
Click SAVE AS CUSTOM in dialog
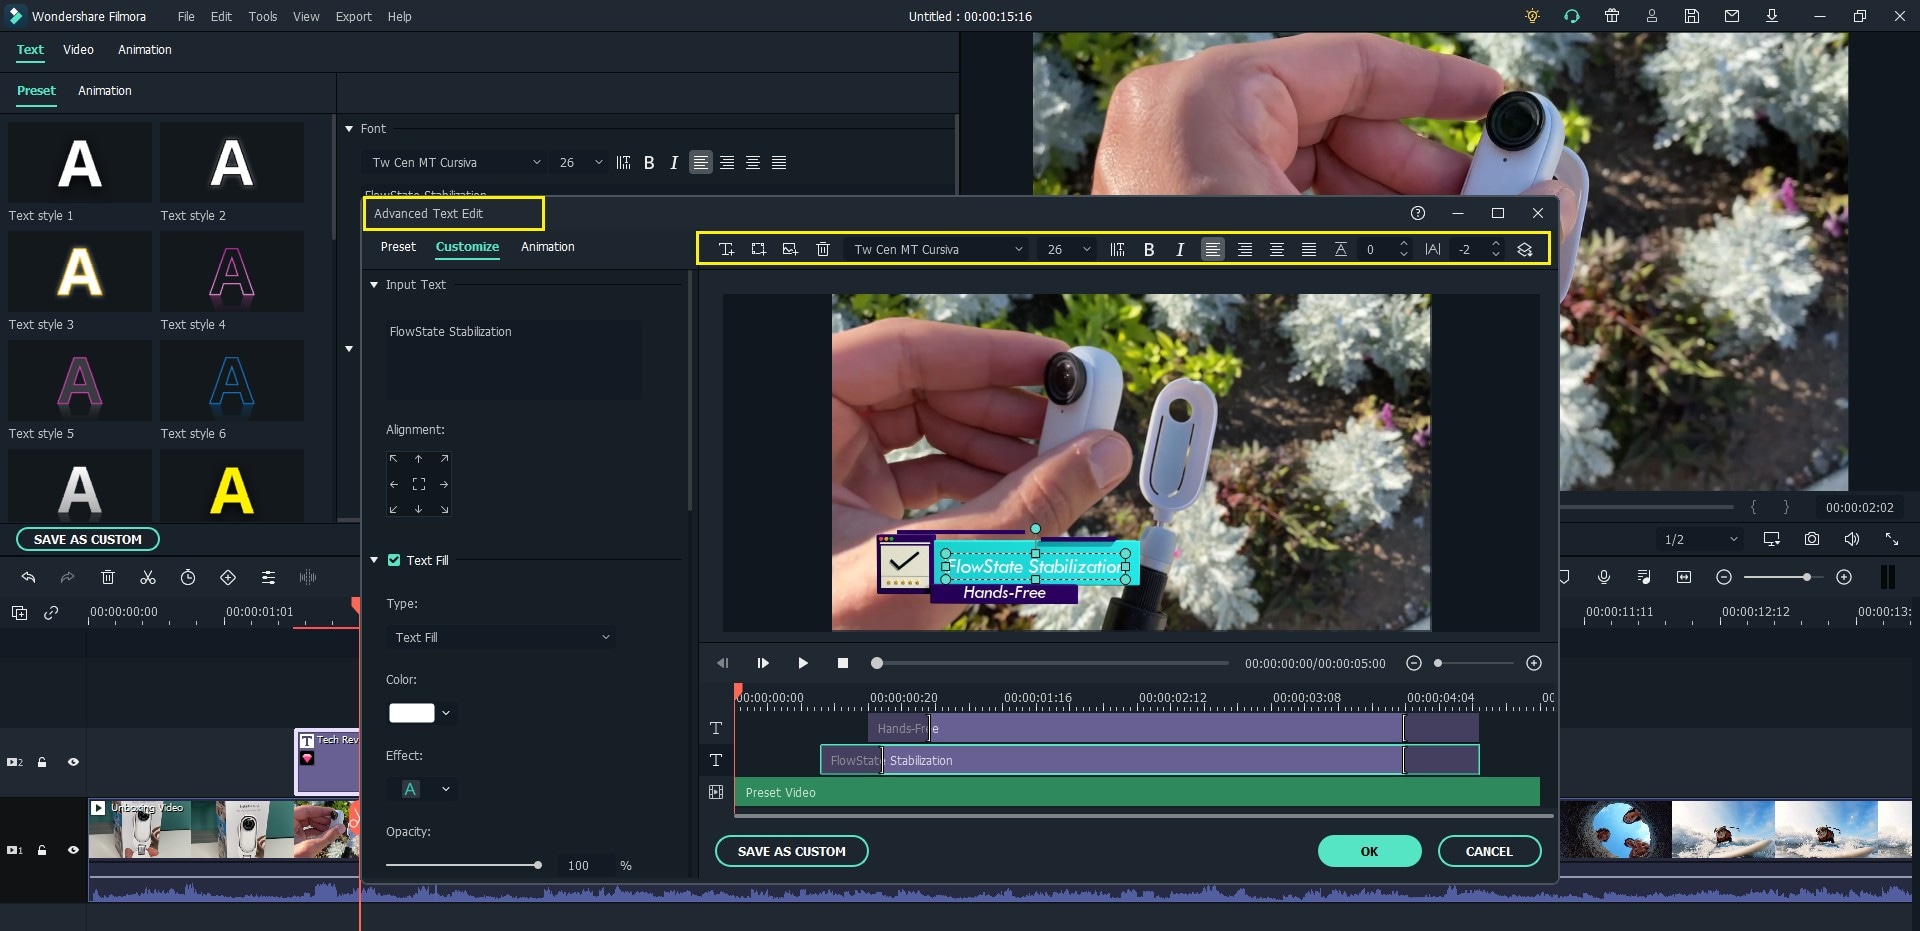point(792,851)
